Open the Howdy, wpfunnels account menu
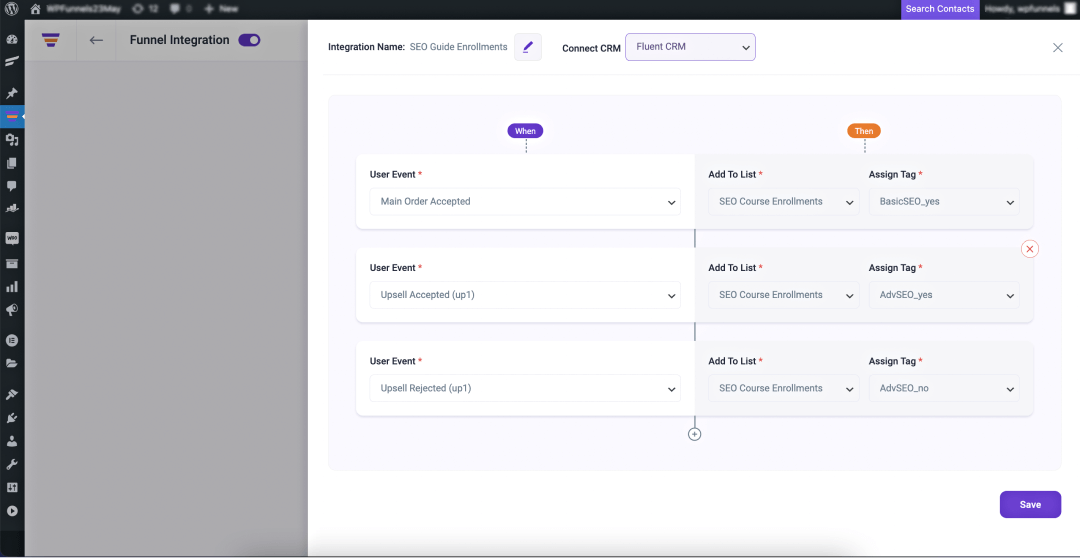The width and height of the screenshot is (1080, 558). click(1029, 9)
